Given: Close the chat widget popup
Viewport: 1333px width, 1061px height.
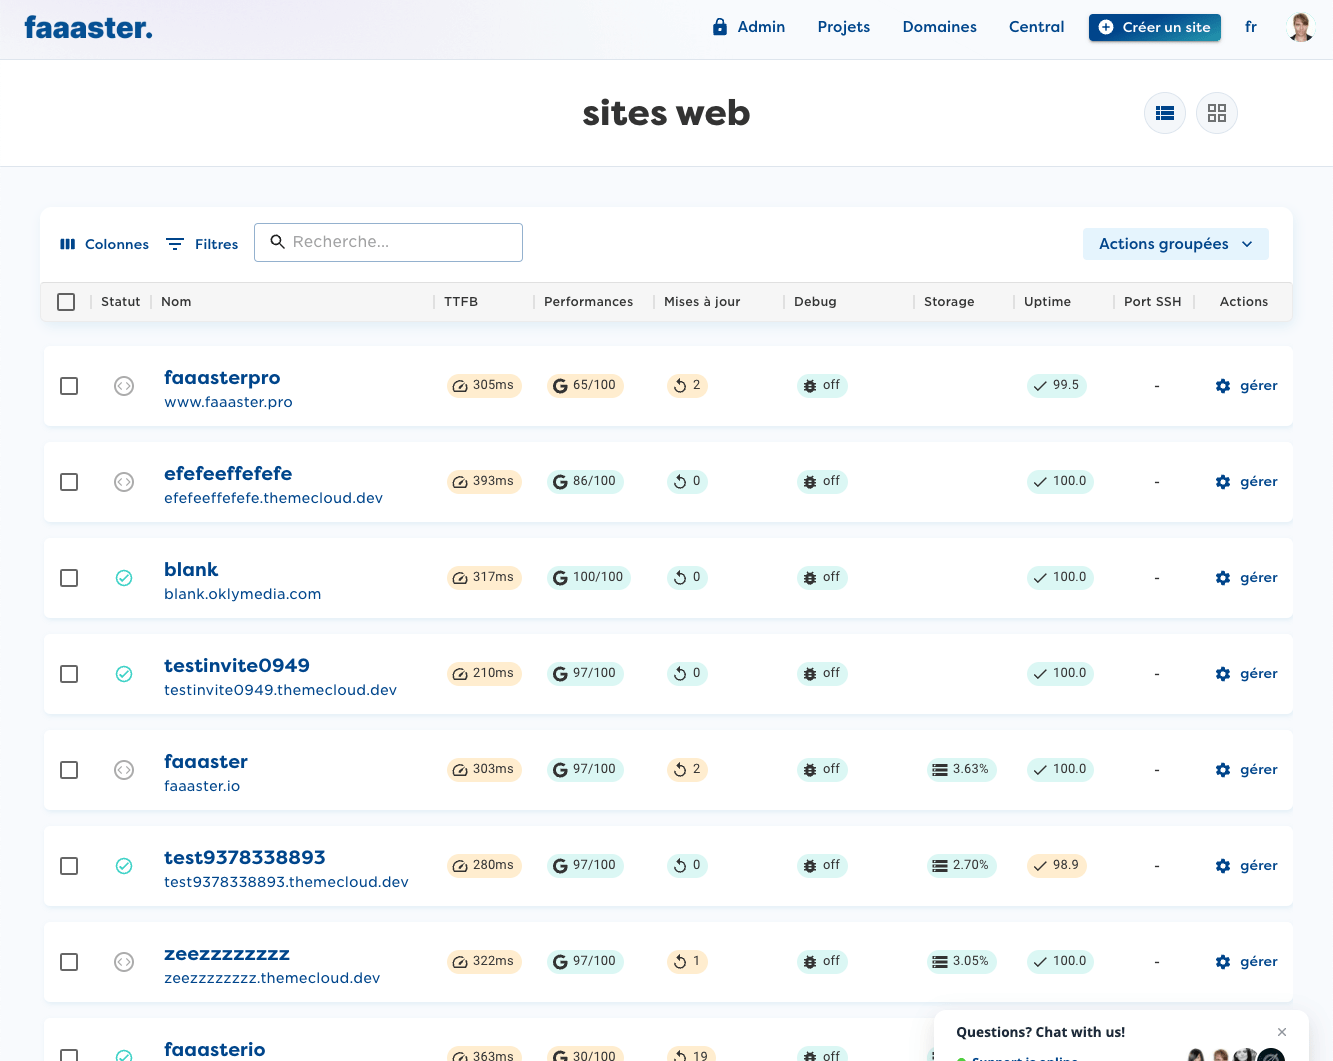Looking at the screenshot, I should pyautogui.click(x=1282, y=1032).
